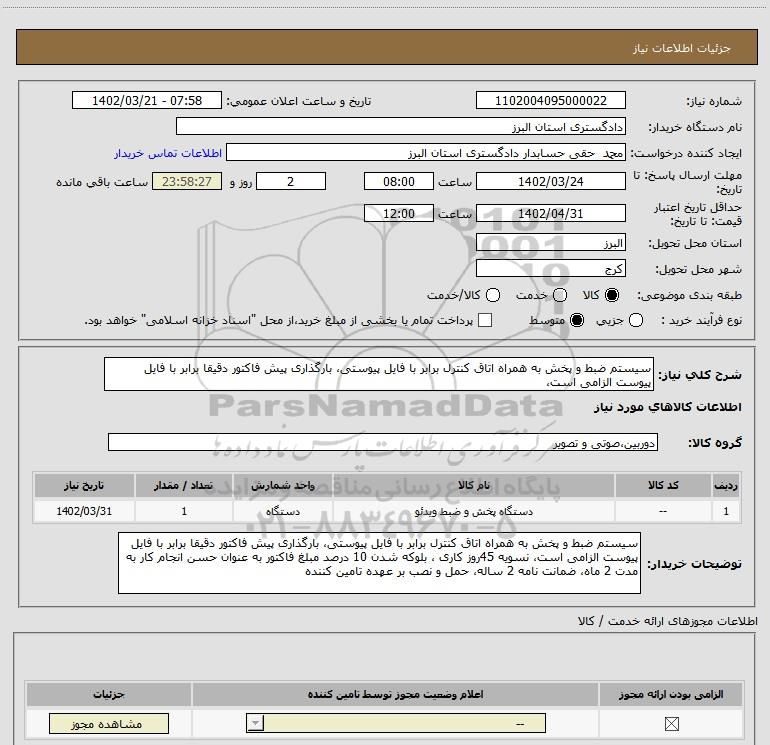Click the need date cell 1402/03/31
The width and height of the screenshot is (770, 745).
point(84,511)
